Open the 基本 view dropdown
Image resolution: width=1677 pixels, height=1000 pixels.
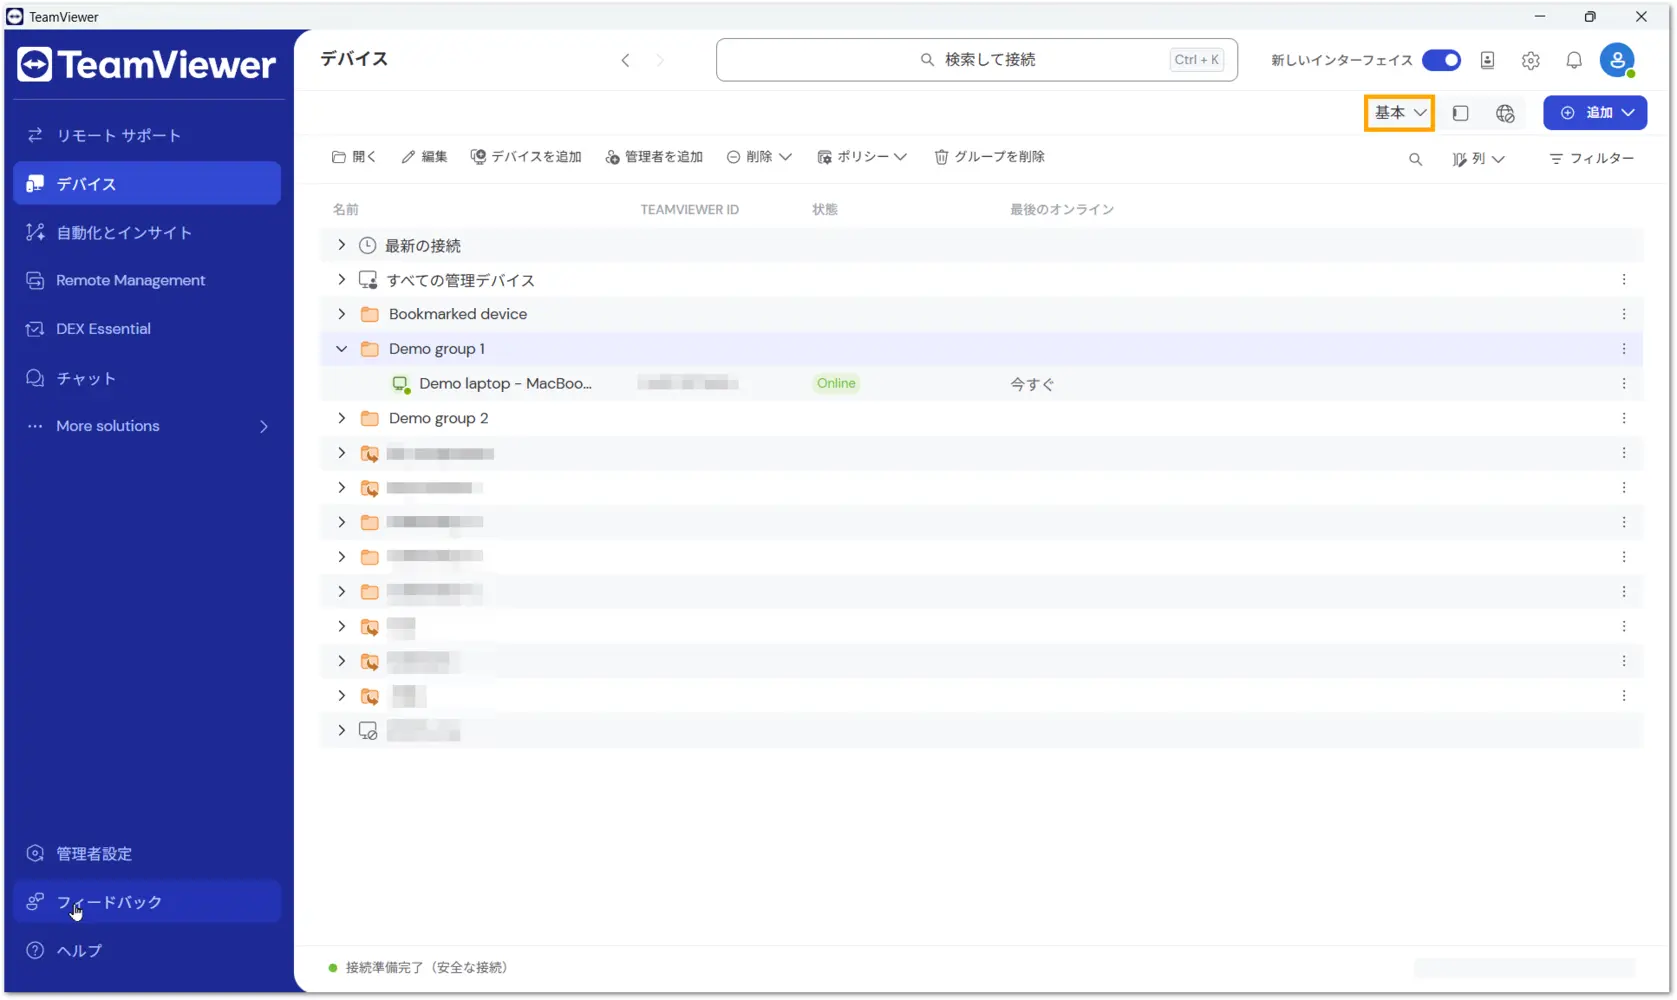coord(1400,113)
